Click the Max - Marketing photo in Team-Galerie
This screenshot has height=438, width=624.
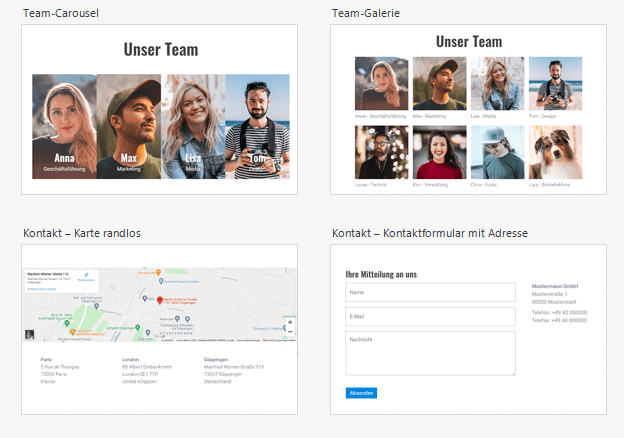(x=439, y=84)
